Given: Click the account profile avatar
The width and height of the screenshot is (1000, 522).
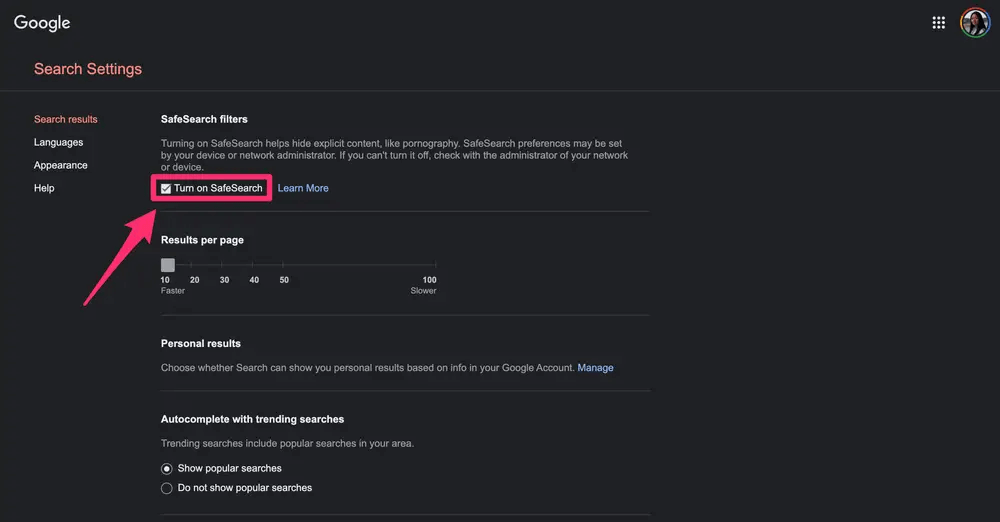Looking at the screenshot, I should 974,23.
